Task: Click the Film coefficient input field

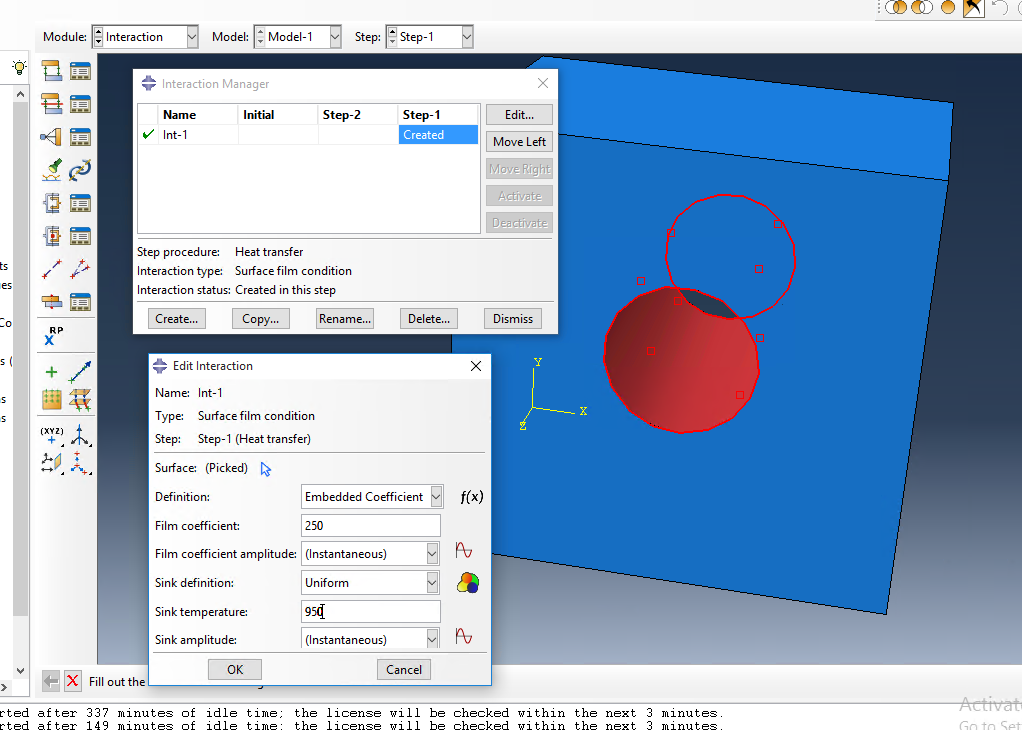Action: [370, 525]
